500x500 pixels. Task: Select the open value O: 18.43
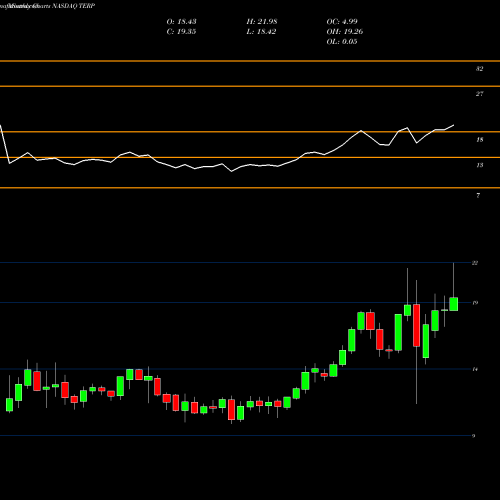point(181,22)
